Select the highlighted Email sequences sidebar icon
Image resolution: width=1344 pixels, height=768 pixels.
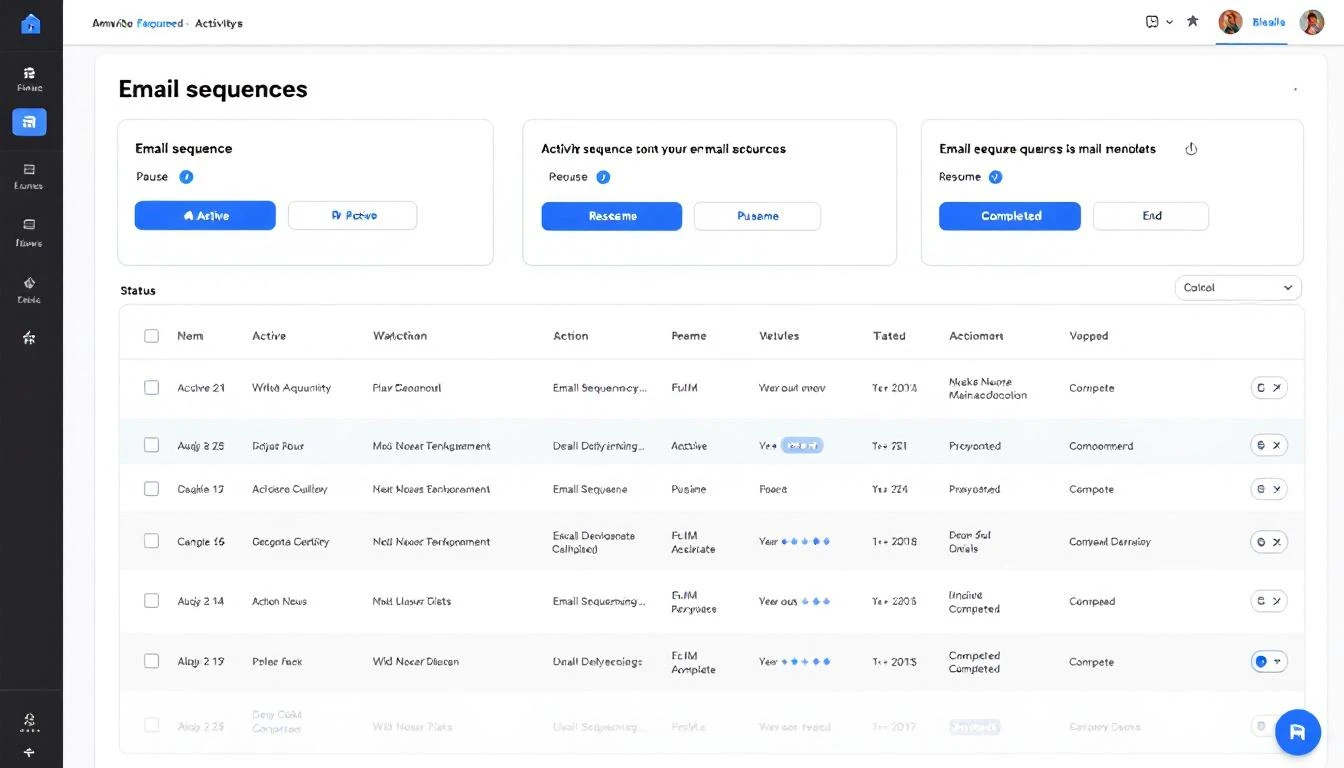(x=29, y=121)
